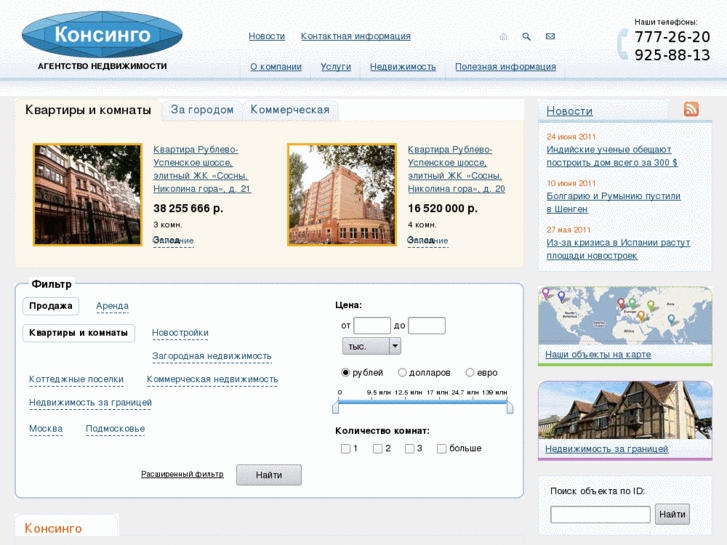Choose Новостройки filter type
This screenshot has height=545, width=727.
tap(180, 333)
